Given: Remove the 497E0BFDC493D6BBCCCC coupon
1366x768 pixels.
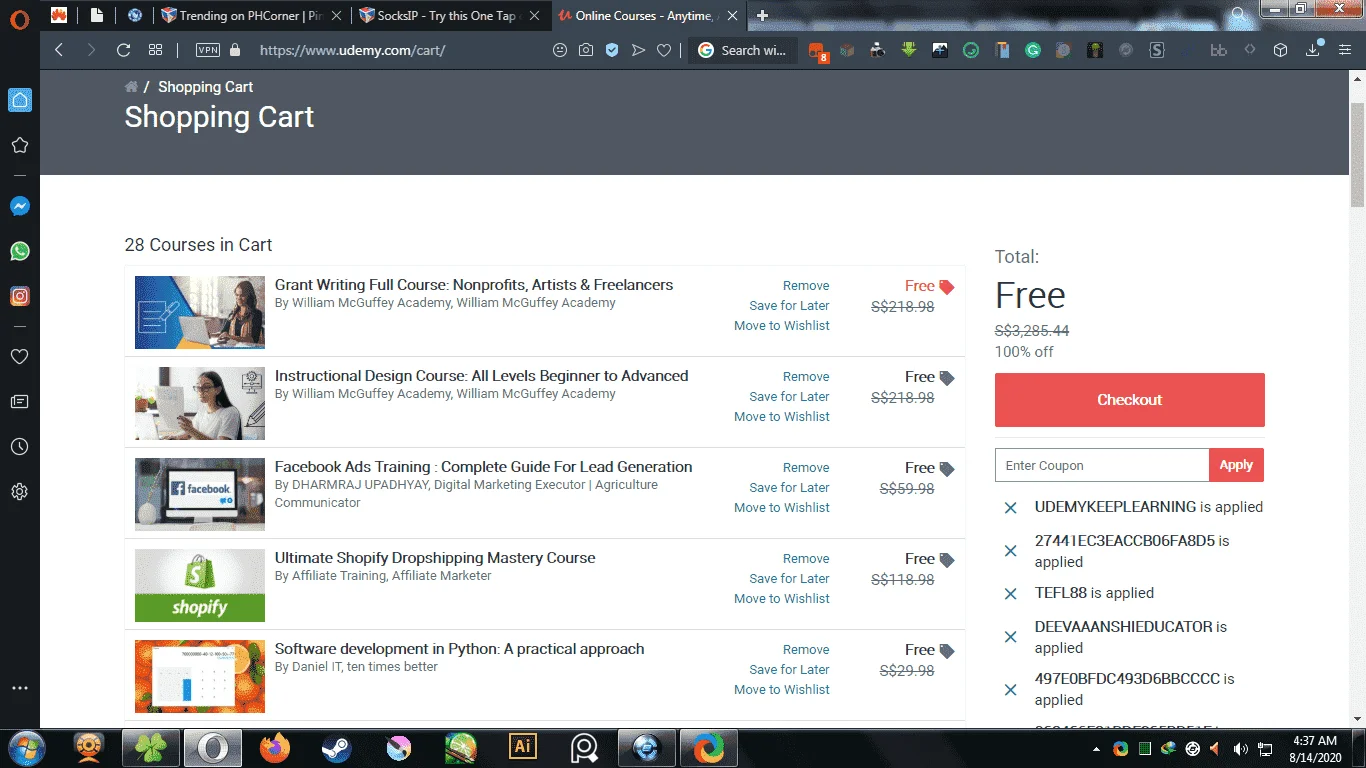Looking at the screenshot, I should pyautogui.click(x=1011, y=689).
